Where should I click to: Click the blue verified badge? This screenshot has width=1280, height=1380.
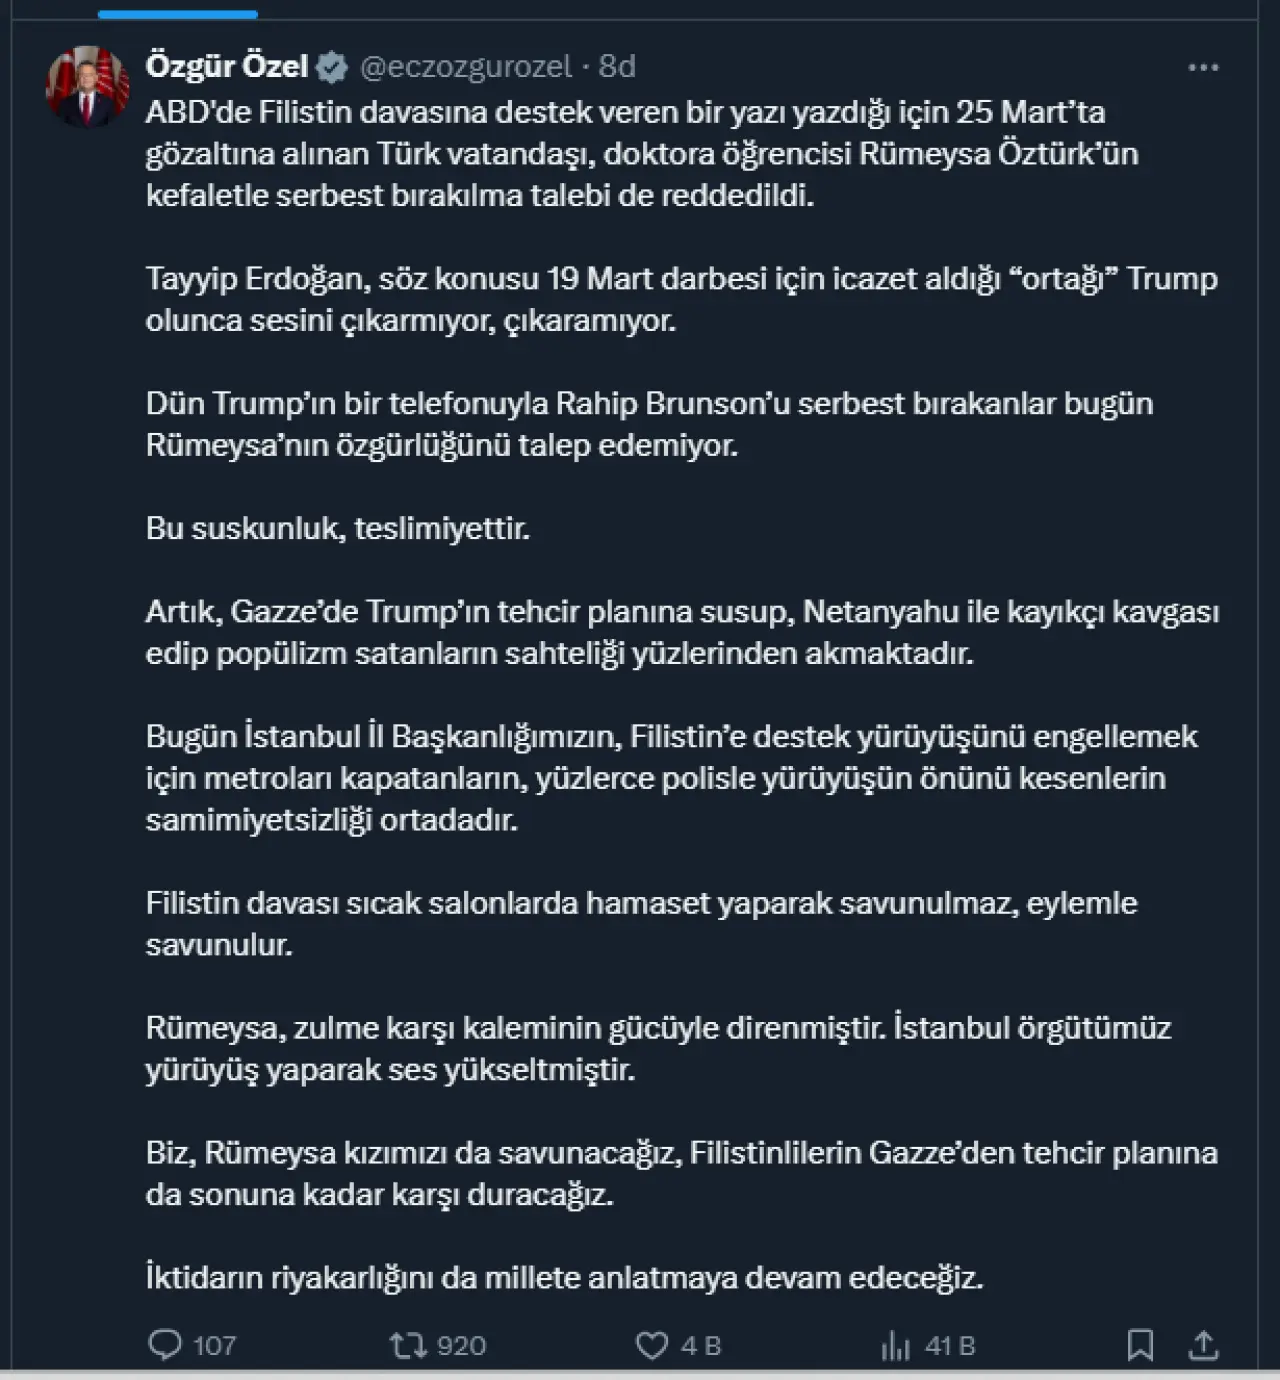(x=332, y=67)
